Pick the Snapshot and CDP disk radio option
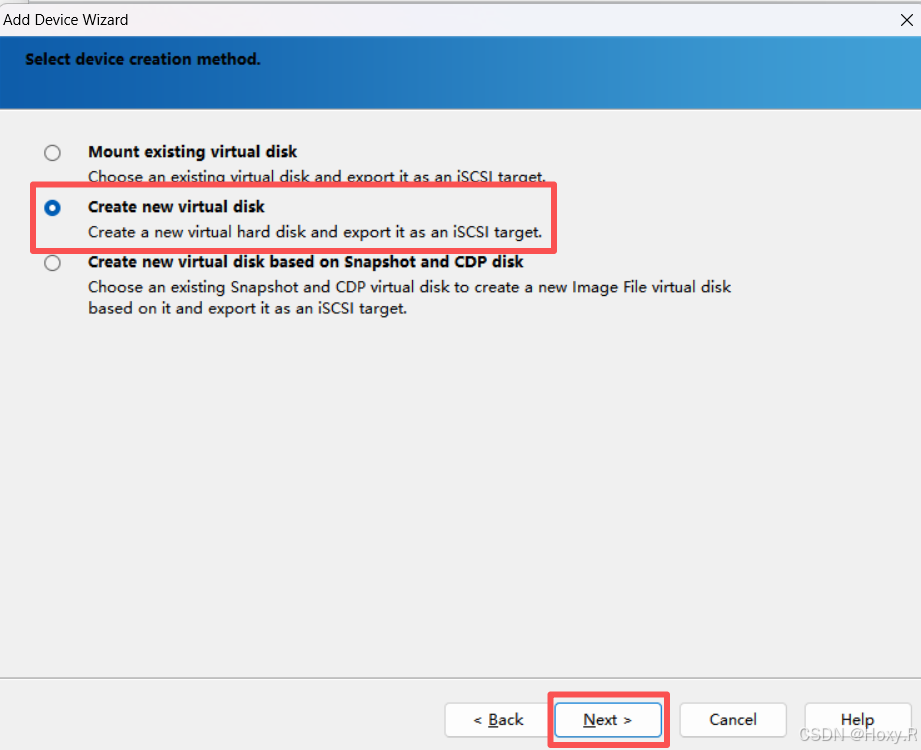This screenshot has height=750, width=921. 52,263
